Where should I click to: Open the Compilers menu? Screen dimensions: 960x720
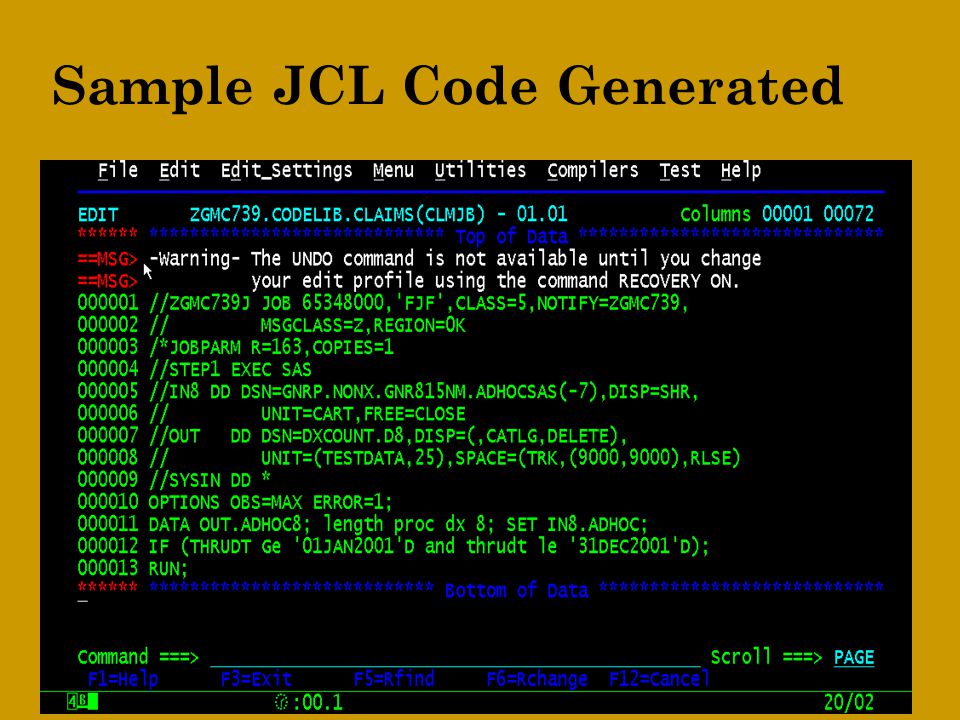593,171
